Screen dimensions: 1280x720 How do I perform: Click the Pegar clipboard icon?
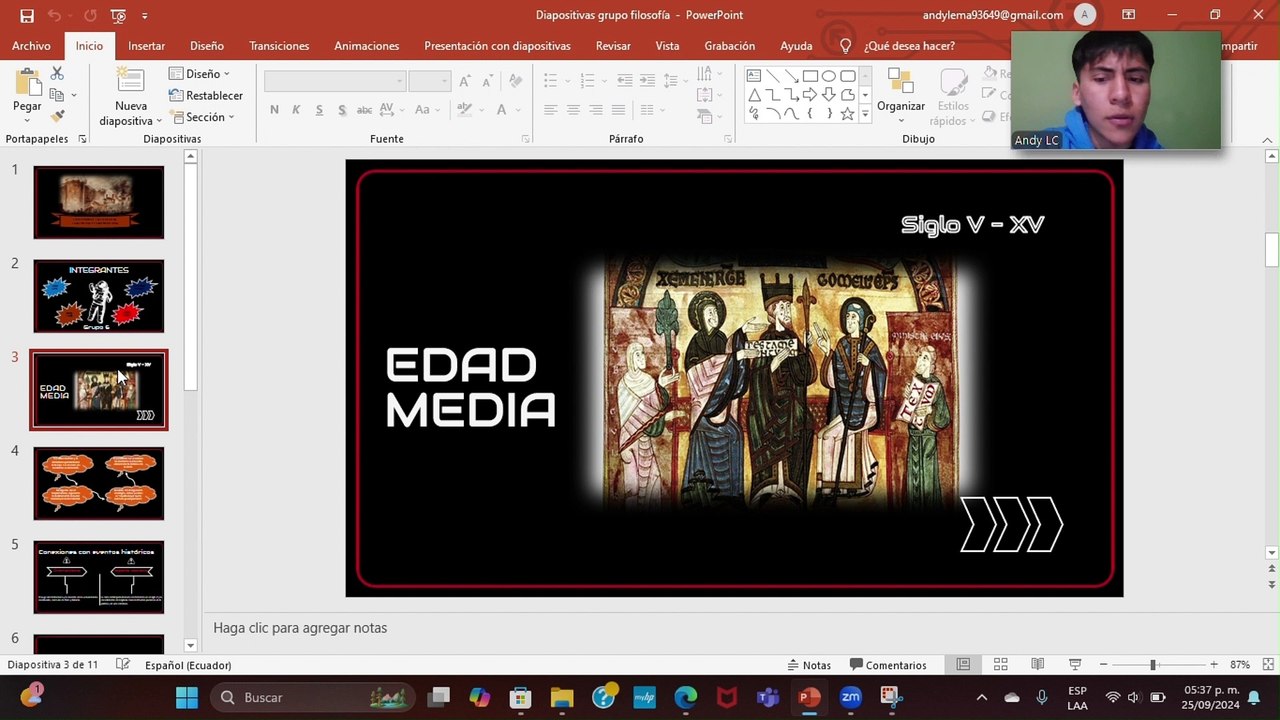27,81
